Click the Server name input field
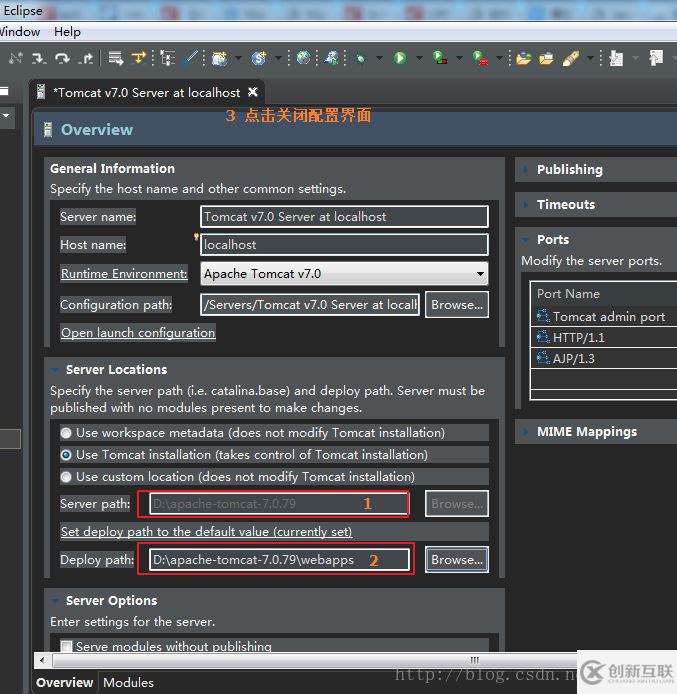Screen dimensions: 677x694 (344, 216)
